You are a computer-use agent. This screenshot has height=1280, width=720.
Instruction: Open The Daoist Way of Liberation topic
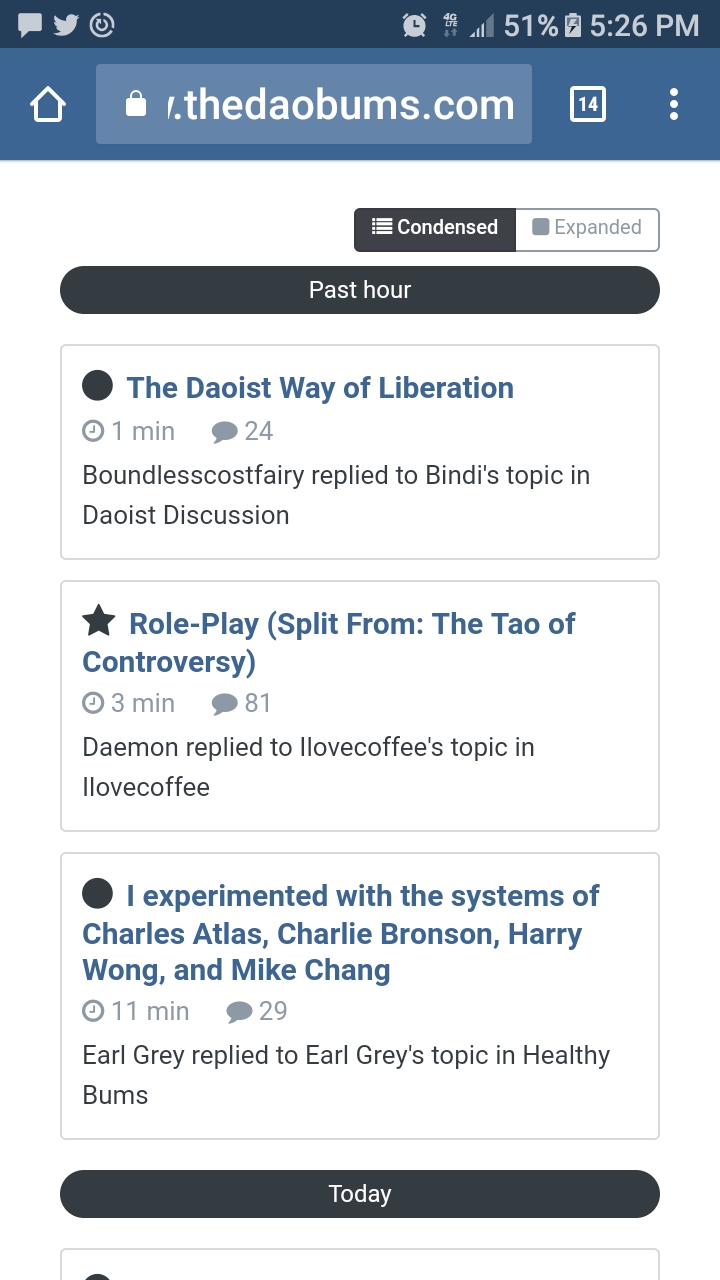point(320,388)
